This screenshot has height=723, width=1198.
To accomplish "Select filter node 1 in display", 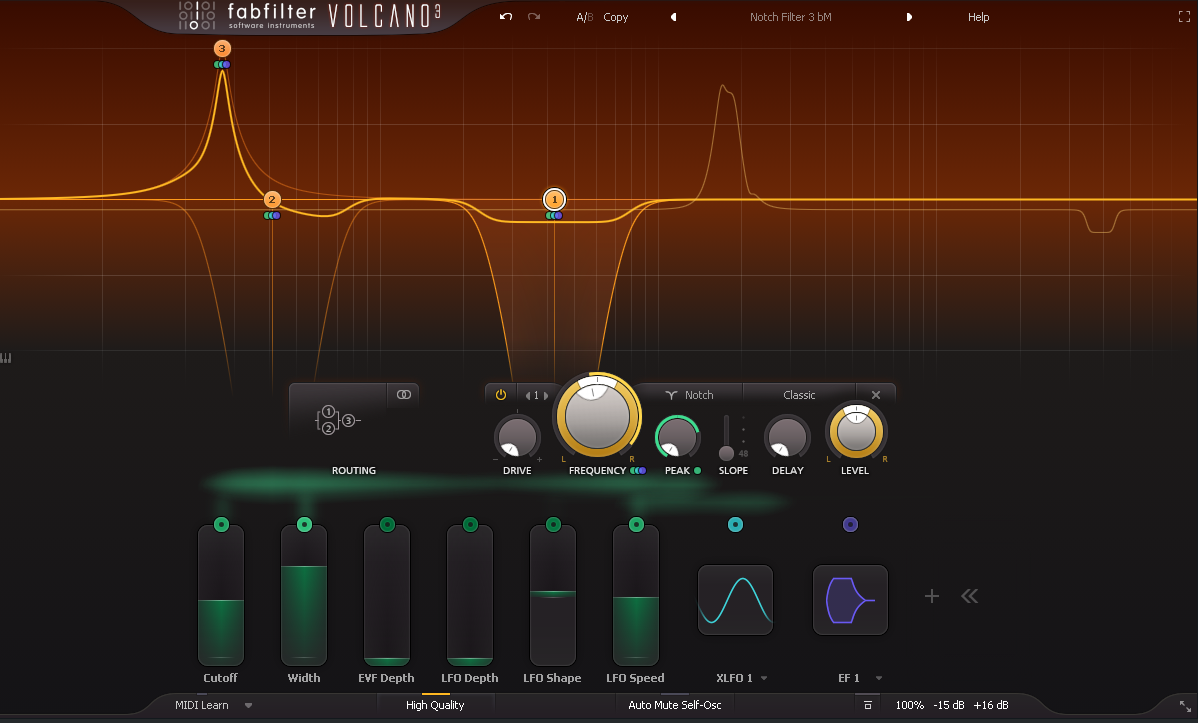I will pos(555,199).
